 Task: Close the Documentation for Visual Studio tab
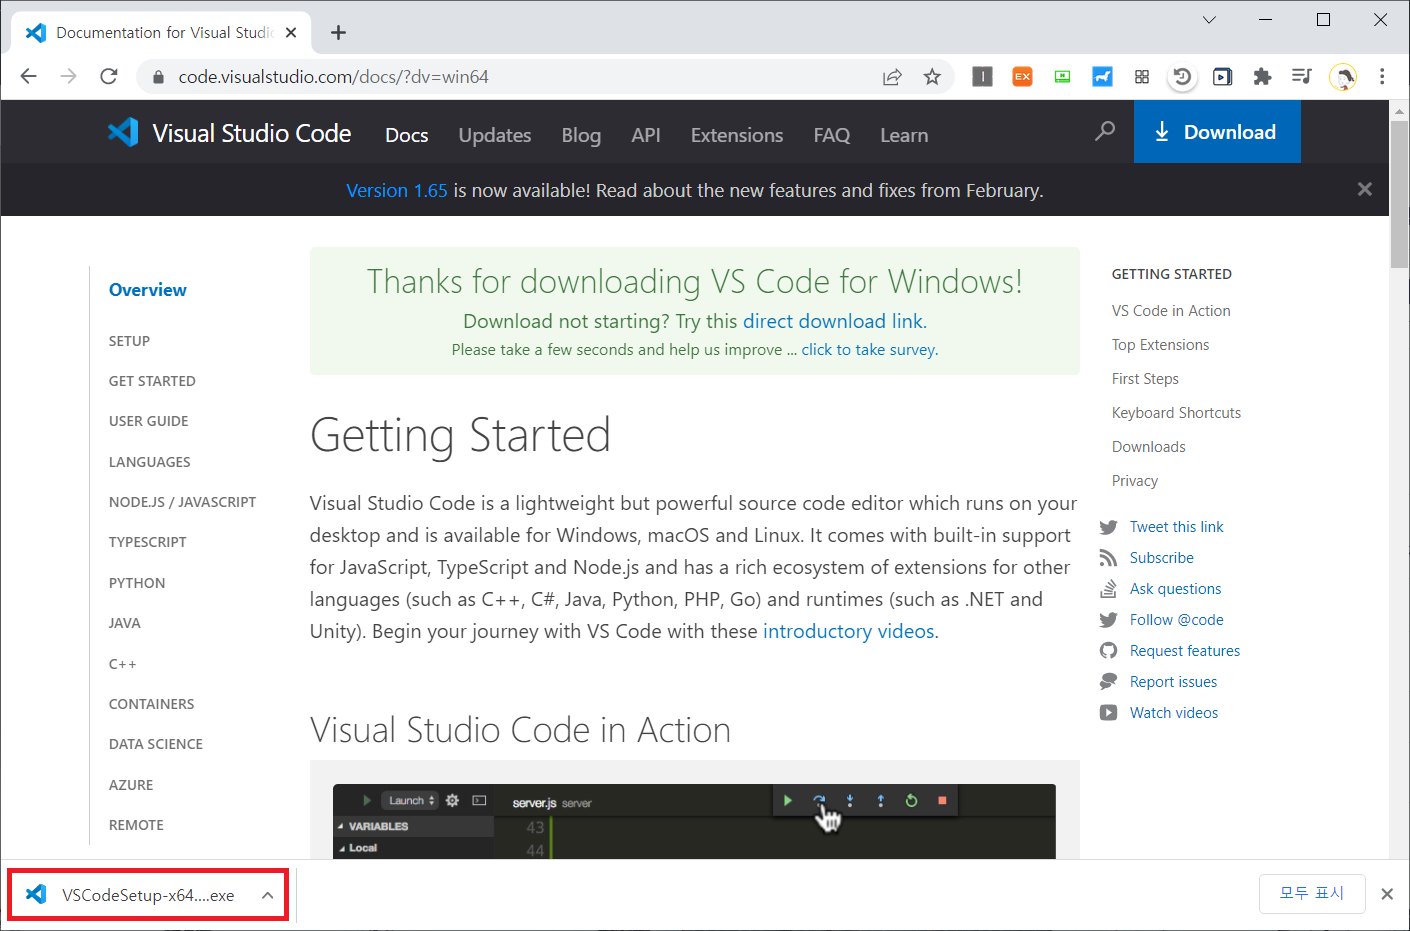[291, 33]
